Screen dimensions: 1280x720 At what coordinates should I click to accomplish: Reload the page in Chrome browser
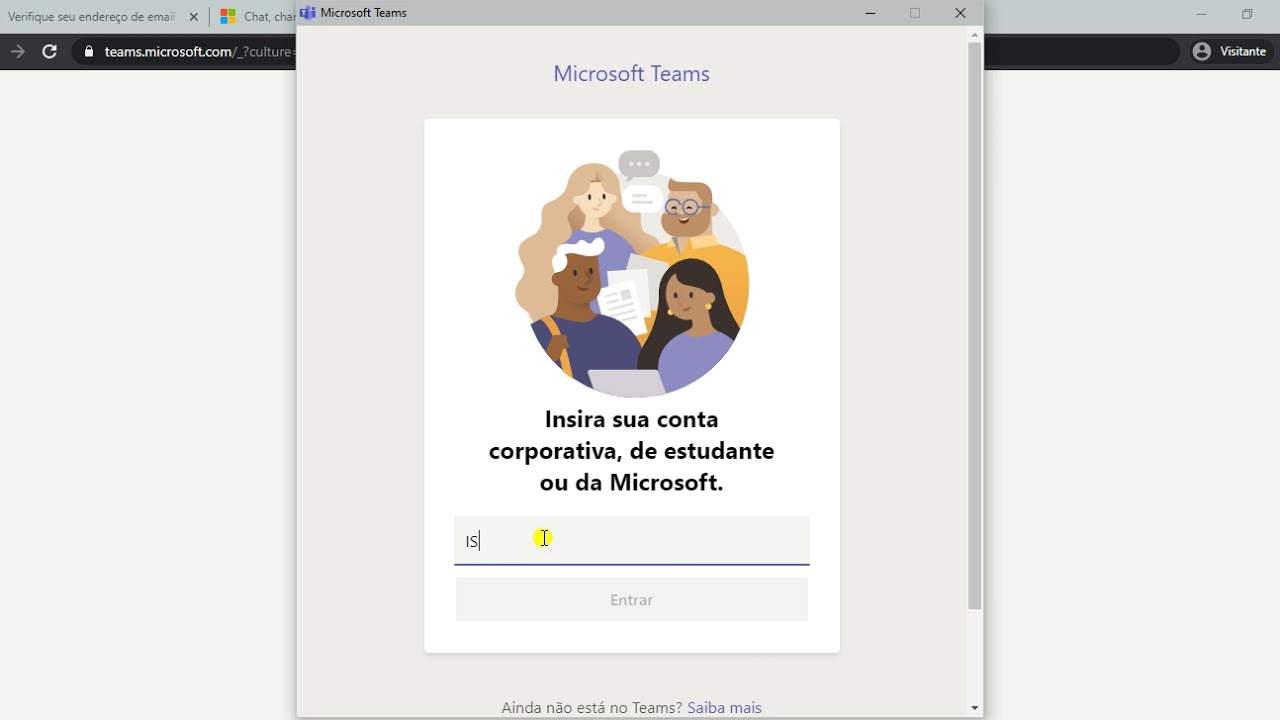tap(49, 52)
